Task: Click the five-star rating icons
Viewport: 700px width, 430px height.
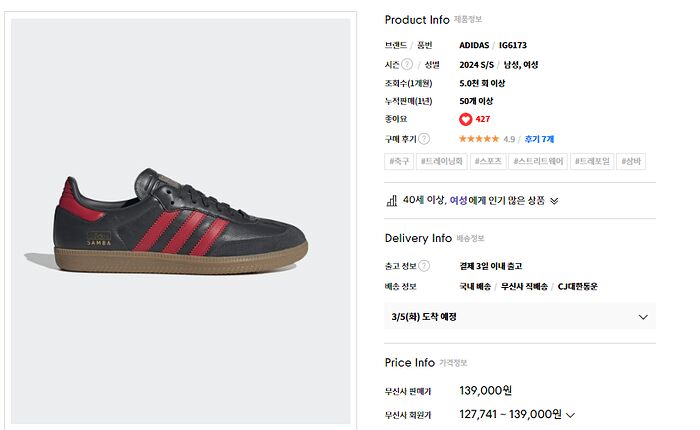Action: pyautogui.click(x=479, y=139)
